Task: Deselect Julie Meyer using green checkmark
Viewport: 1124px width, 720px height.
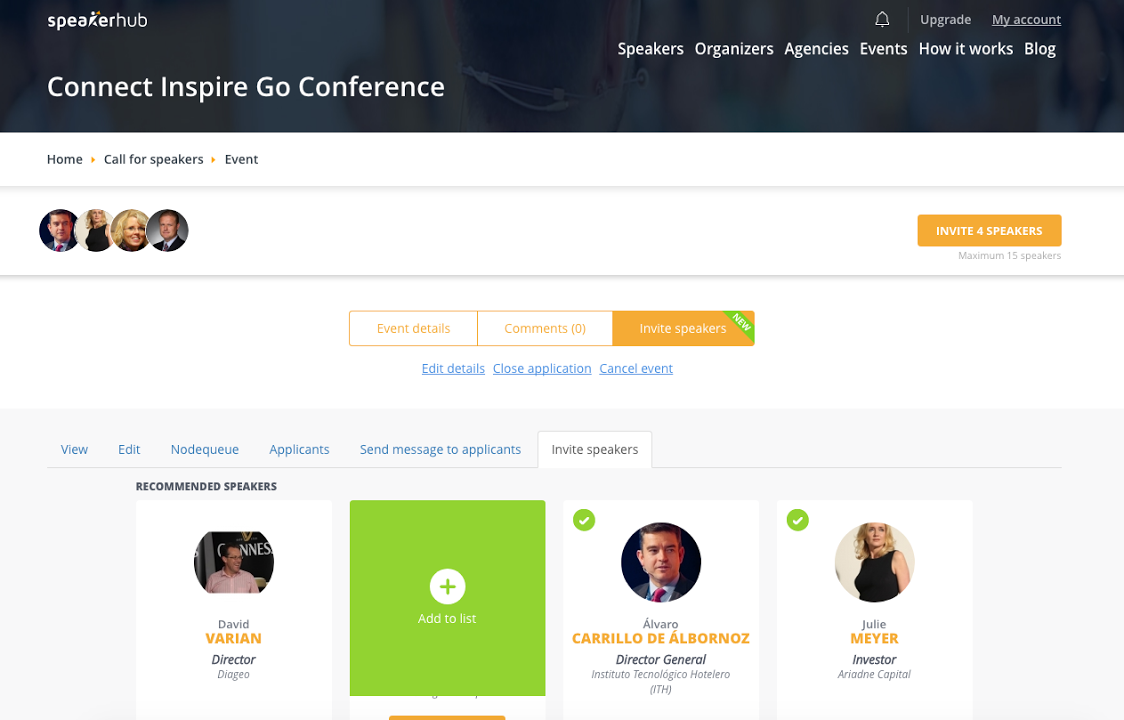Action: [x=797, y=520]
